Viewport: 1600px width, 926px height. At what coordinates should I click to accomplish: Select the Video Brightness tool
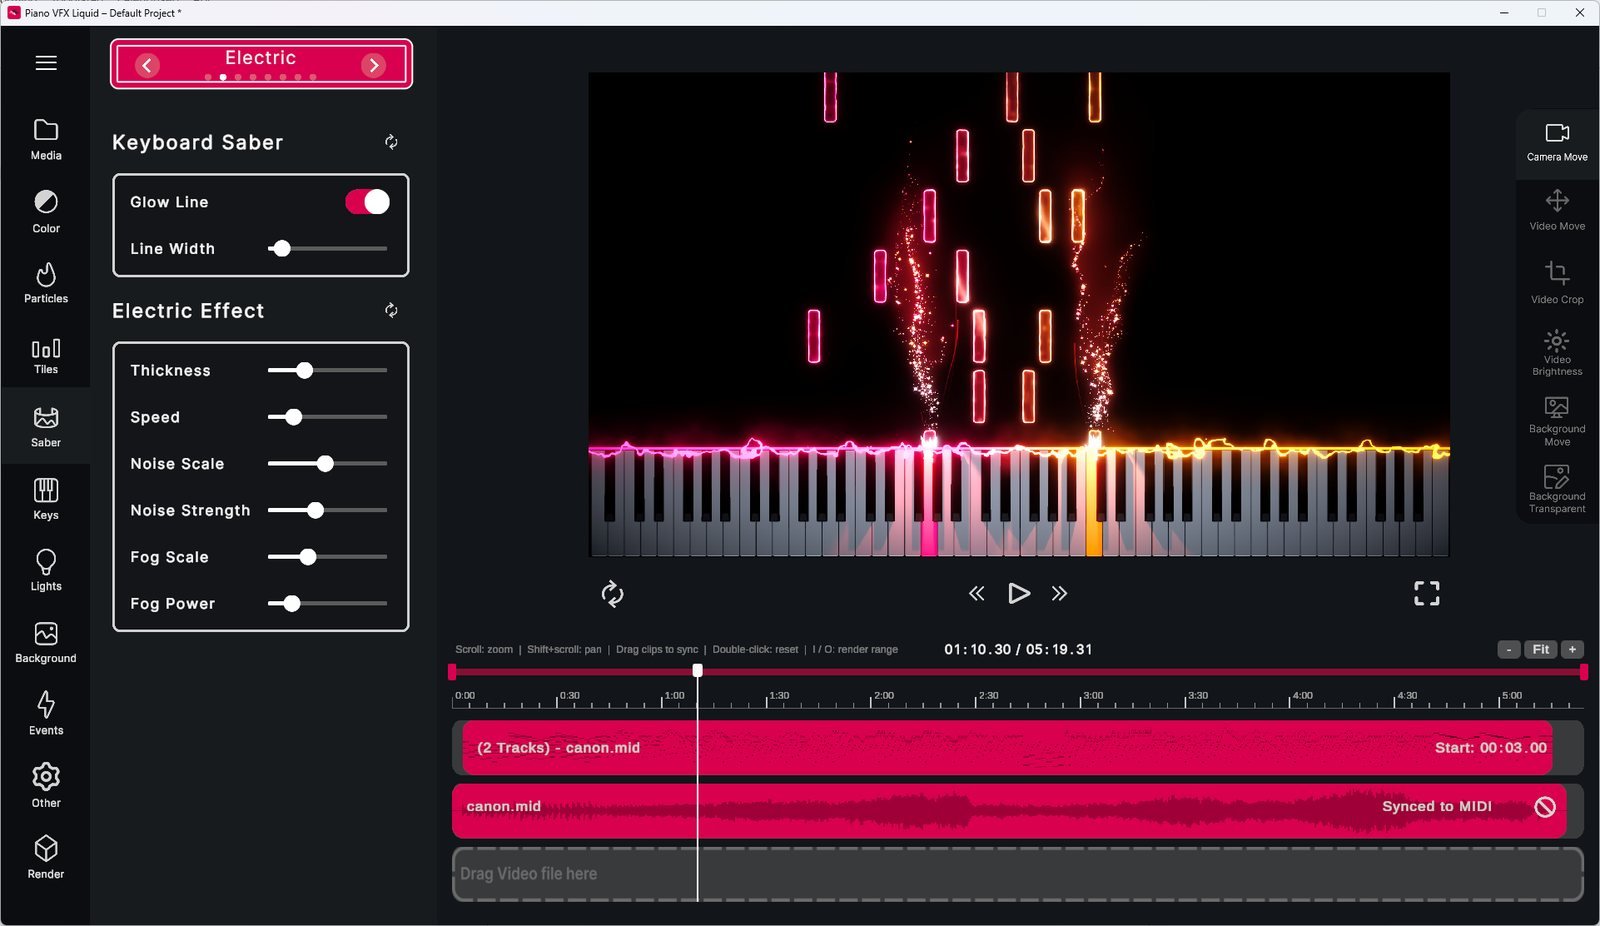tap(1557, 353)
